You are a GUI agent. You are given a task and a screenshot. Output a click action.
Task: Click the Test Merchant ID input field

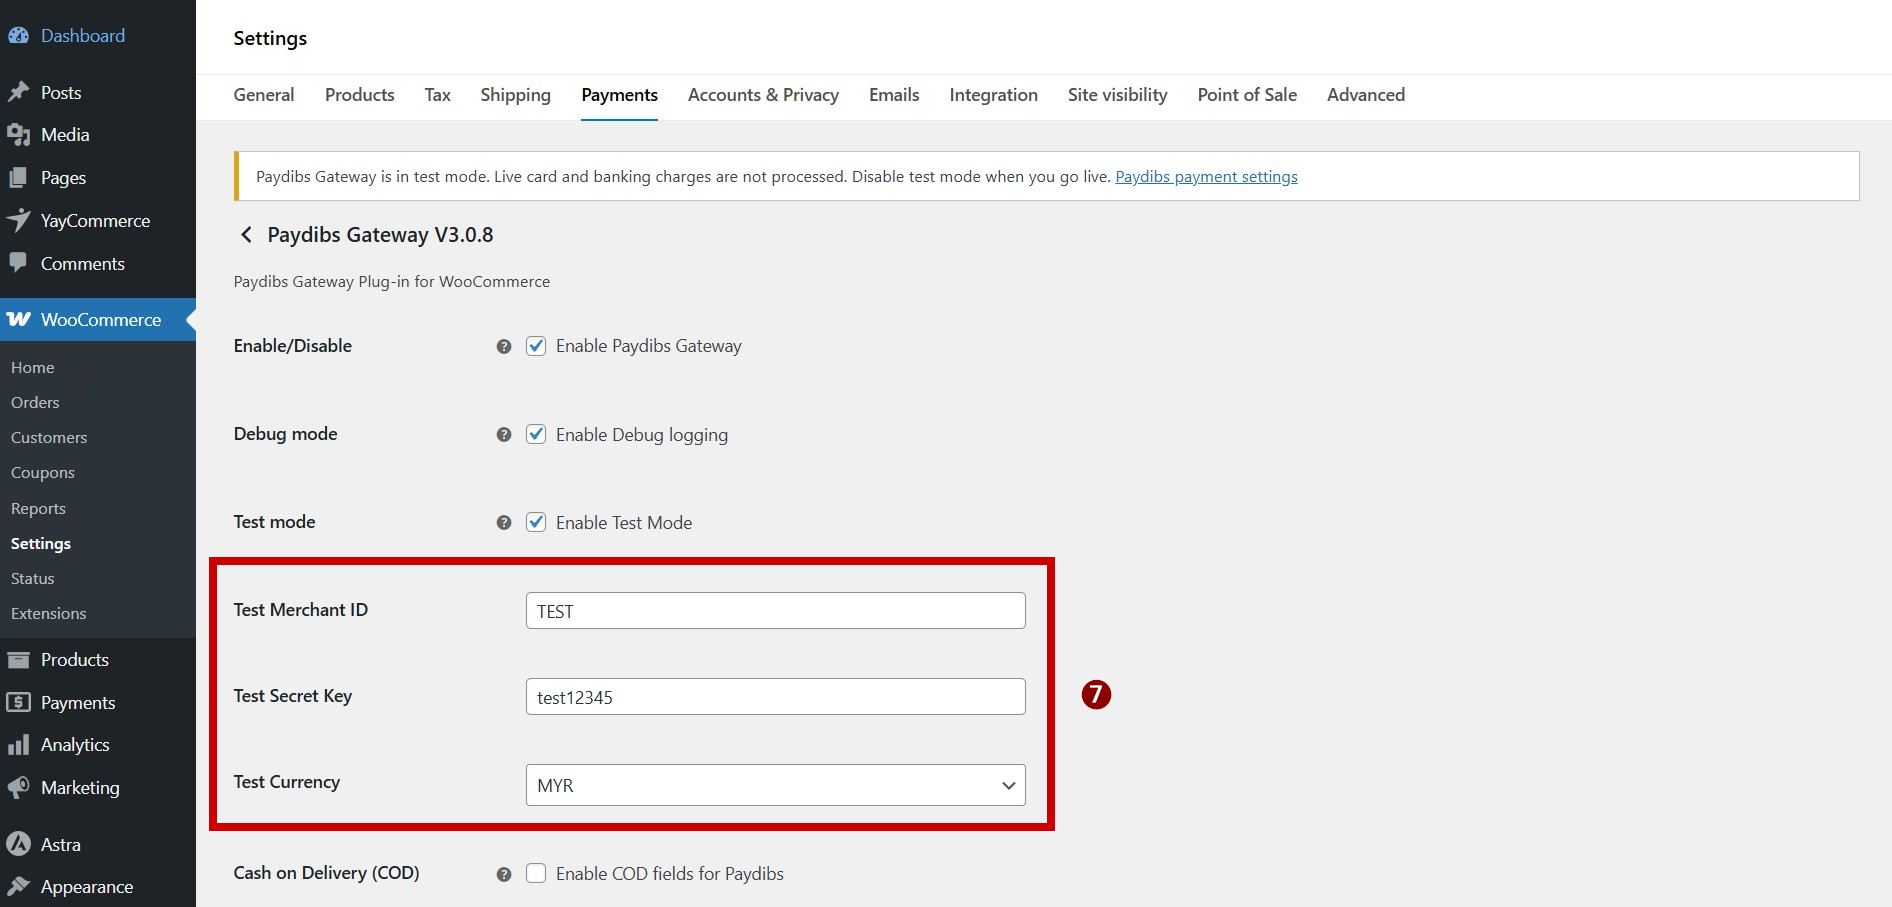[x=775, y=611]
